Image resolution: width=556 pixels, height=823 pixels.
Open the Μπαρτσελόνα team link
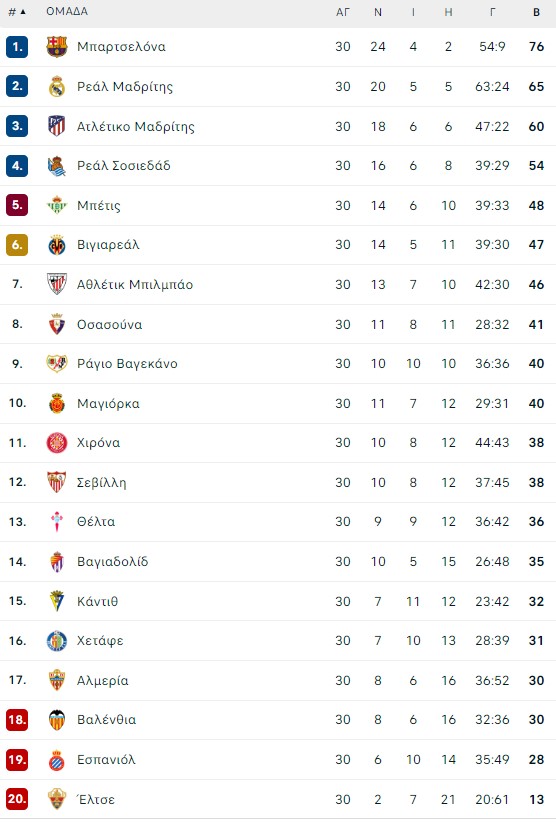(121, 47)
